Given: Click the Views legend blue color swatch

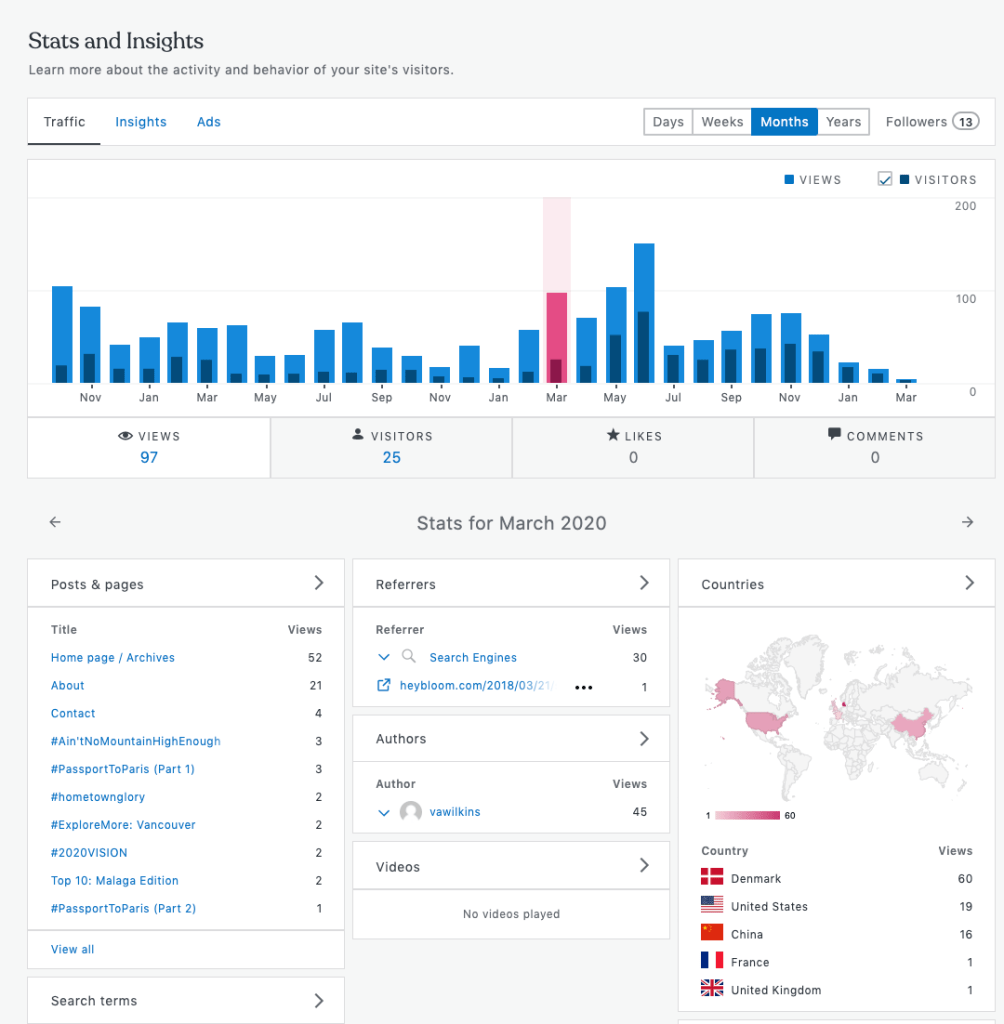Looking at the screenshot, I should (789, 180).
